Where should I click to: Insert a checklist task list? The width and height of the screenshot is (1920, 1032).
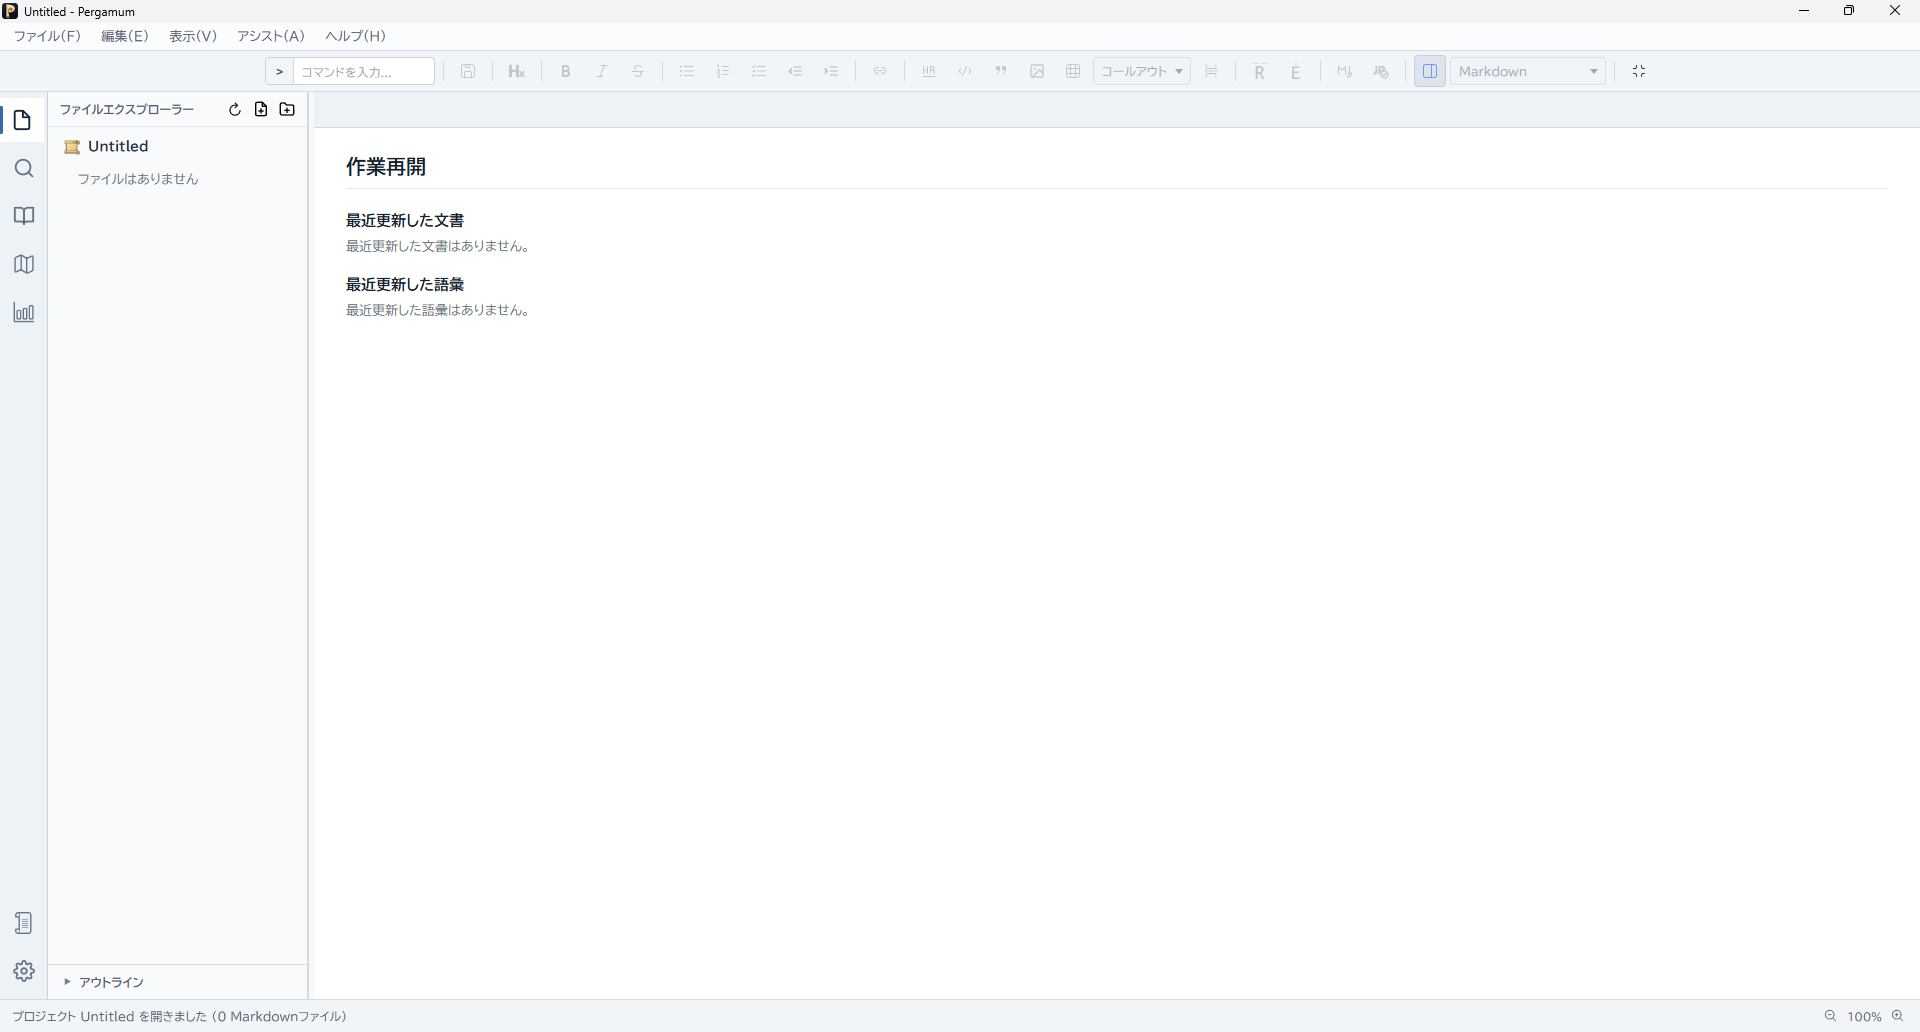point(759,71)
